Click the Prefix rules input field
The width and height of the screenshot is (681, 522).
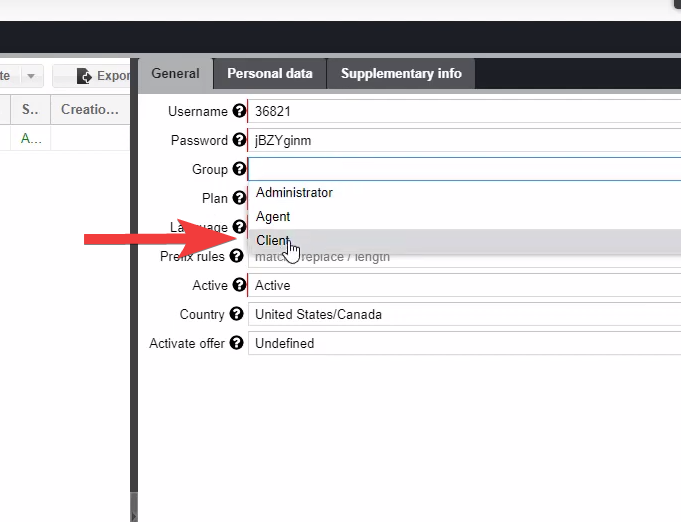pos(464,257)
